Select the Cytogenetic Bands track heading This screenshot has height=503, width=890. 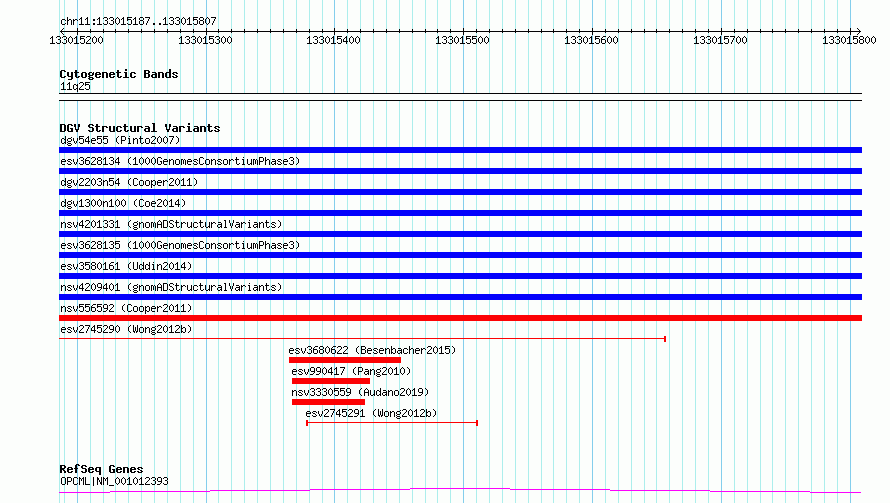(119, 74)
